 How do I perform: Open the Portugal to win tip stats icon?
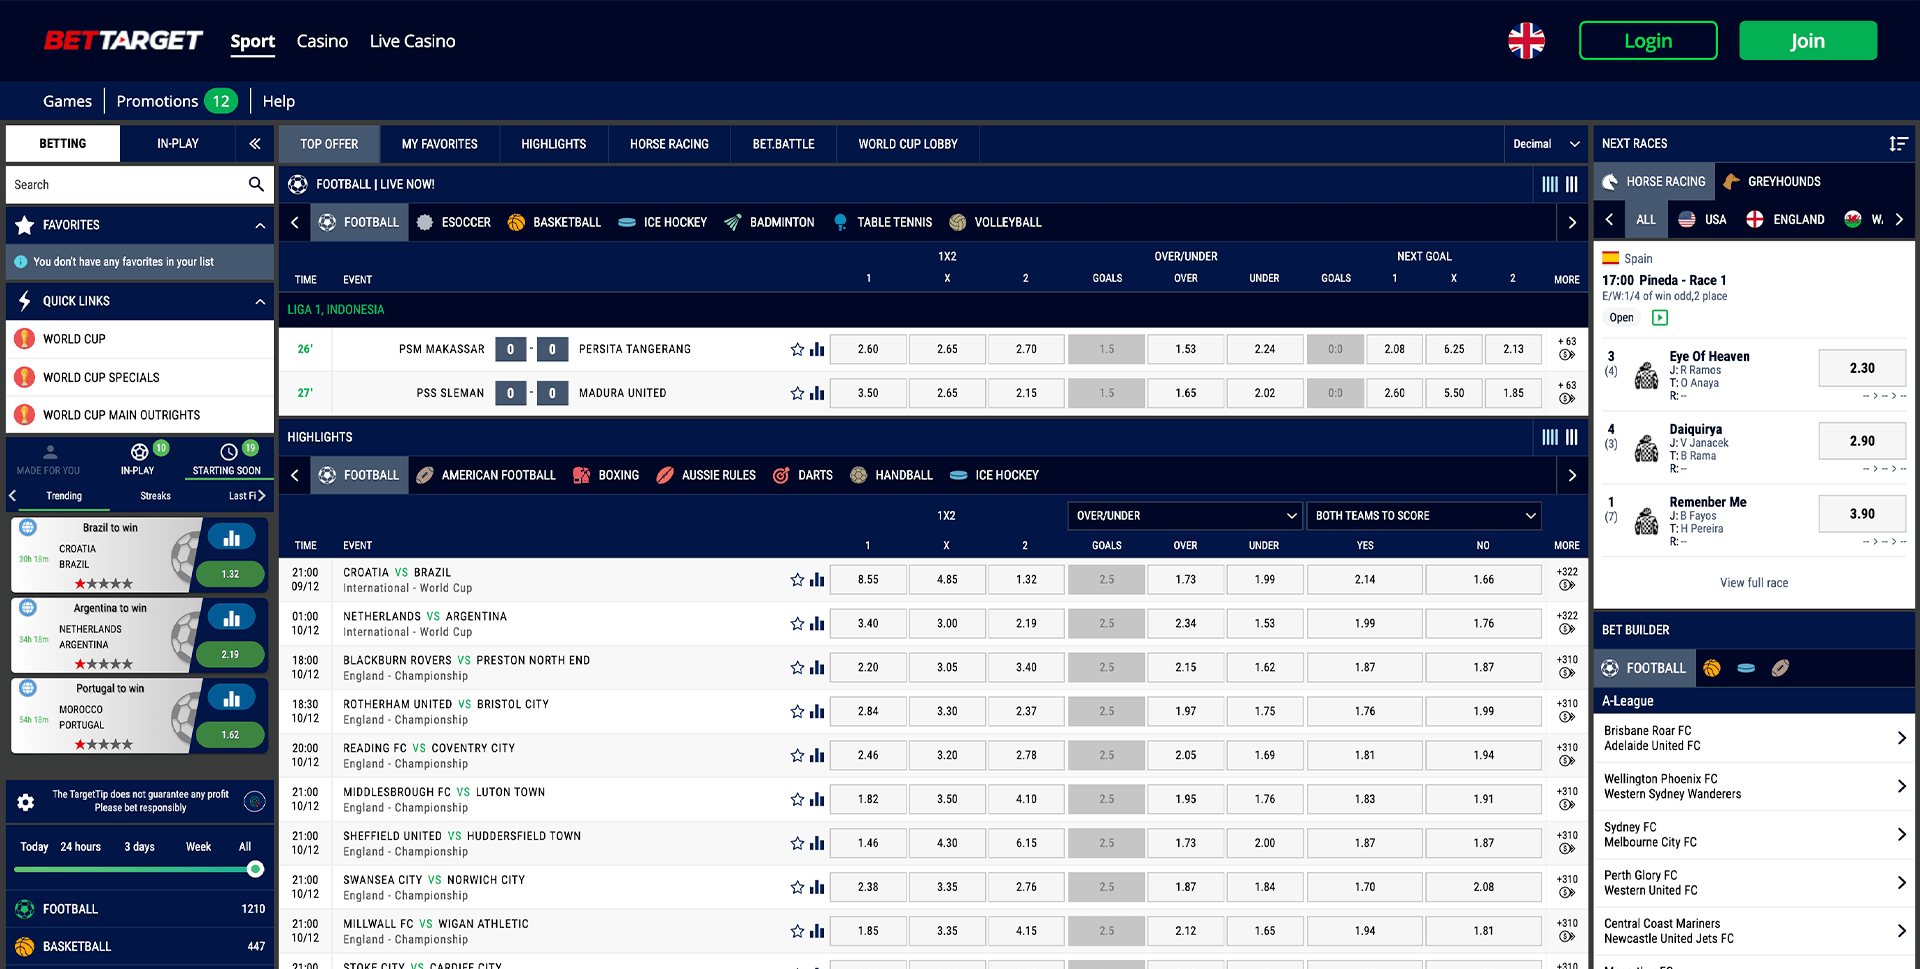(232, 698)
